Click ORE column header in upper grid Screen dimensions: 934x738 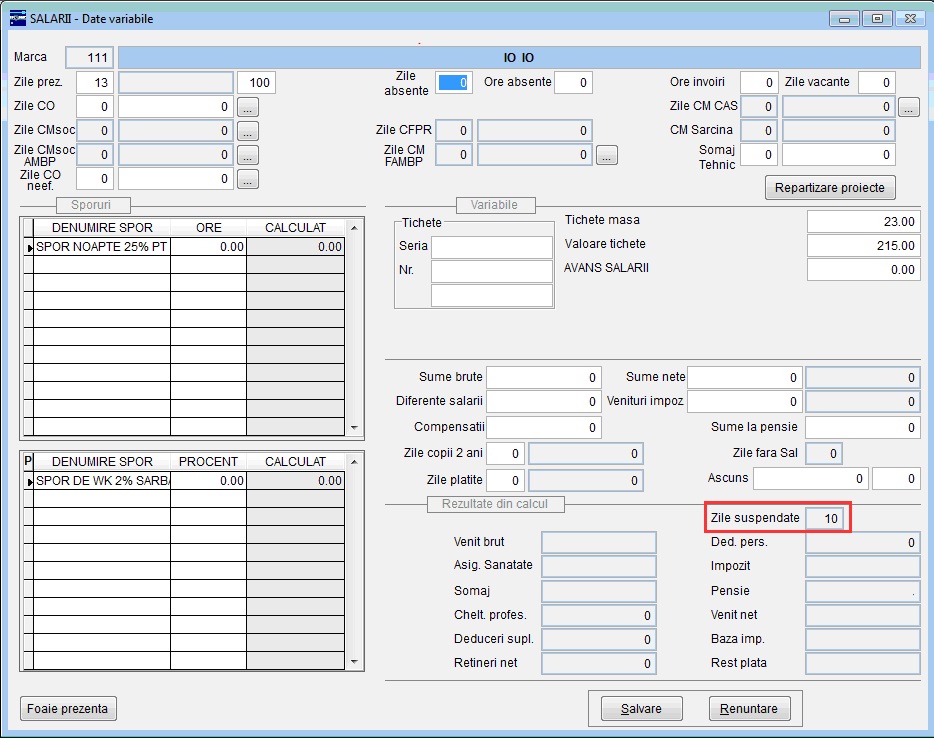pyautogui.click(x=208, y=228)
